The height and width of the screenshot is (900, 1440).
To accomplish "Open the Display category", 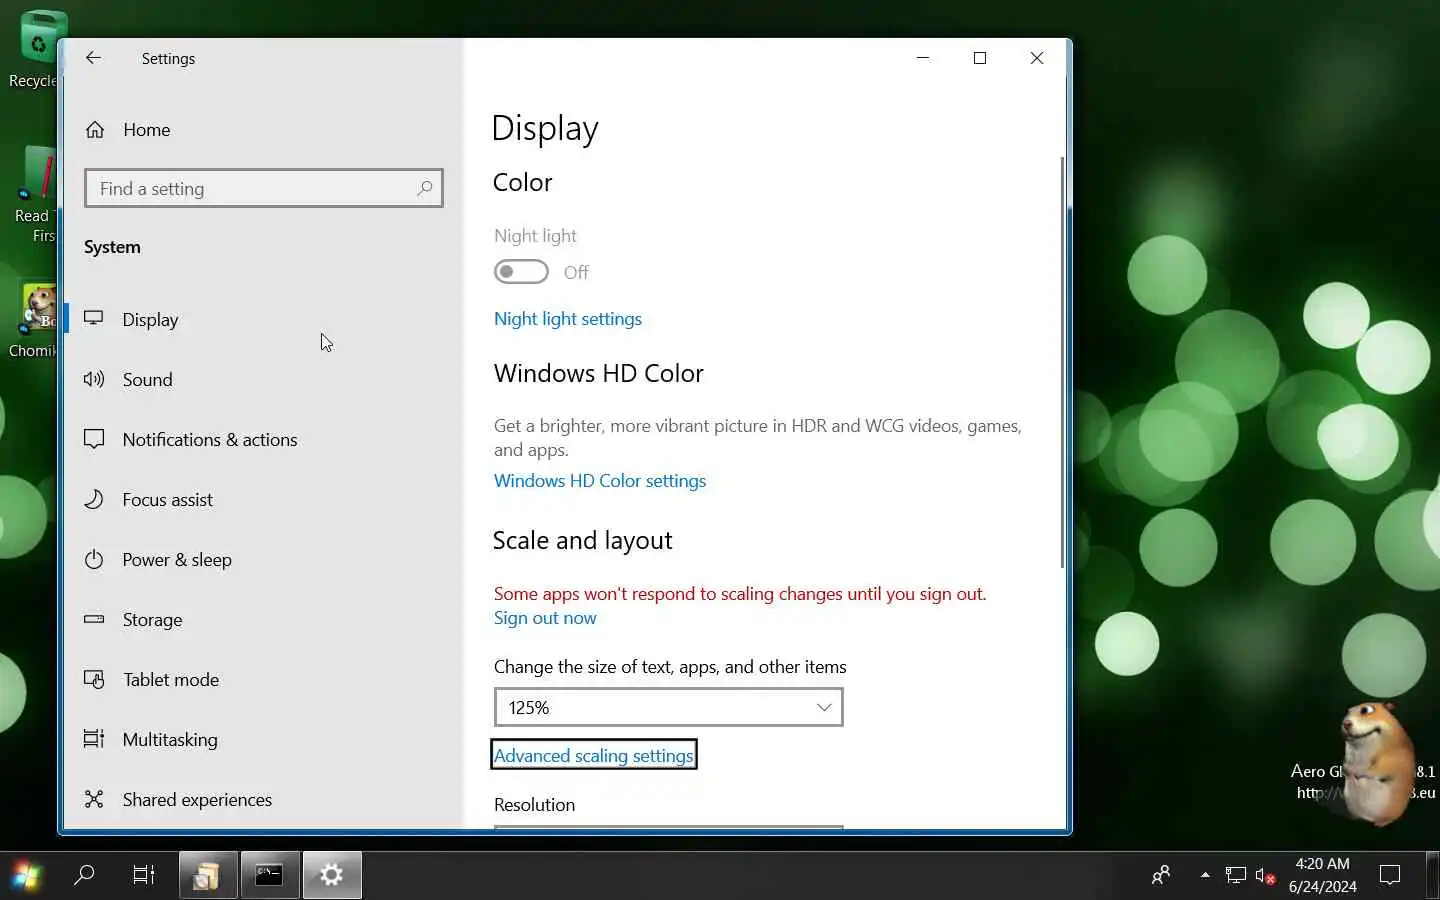I will (x=264, y=319).
